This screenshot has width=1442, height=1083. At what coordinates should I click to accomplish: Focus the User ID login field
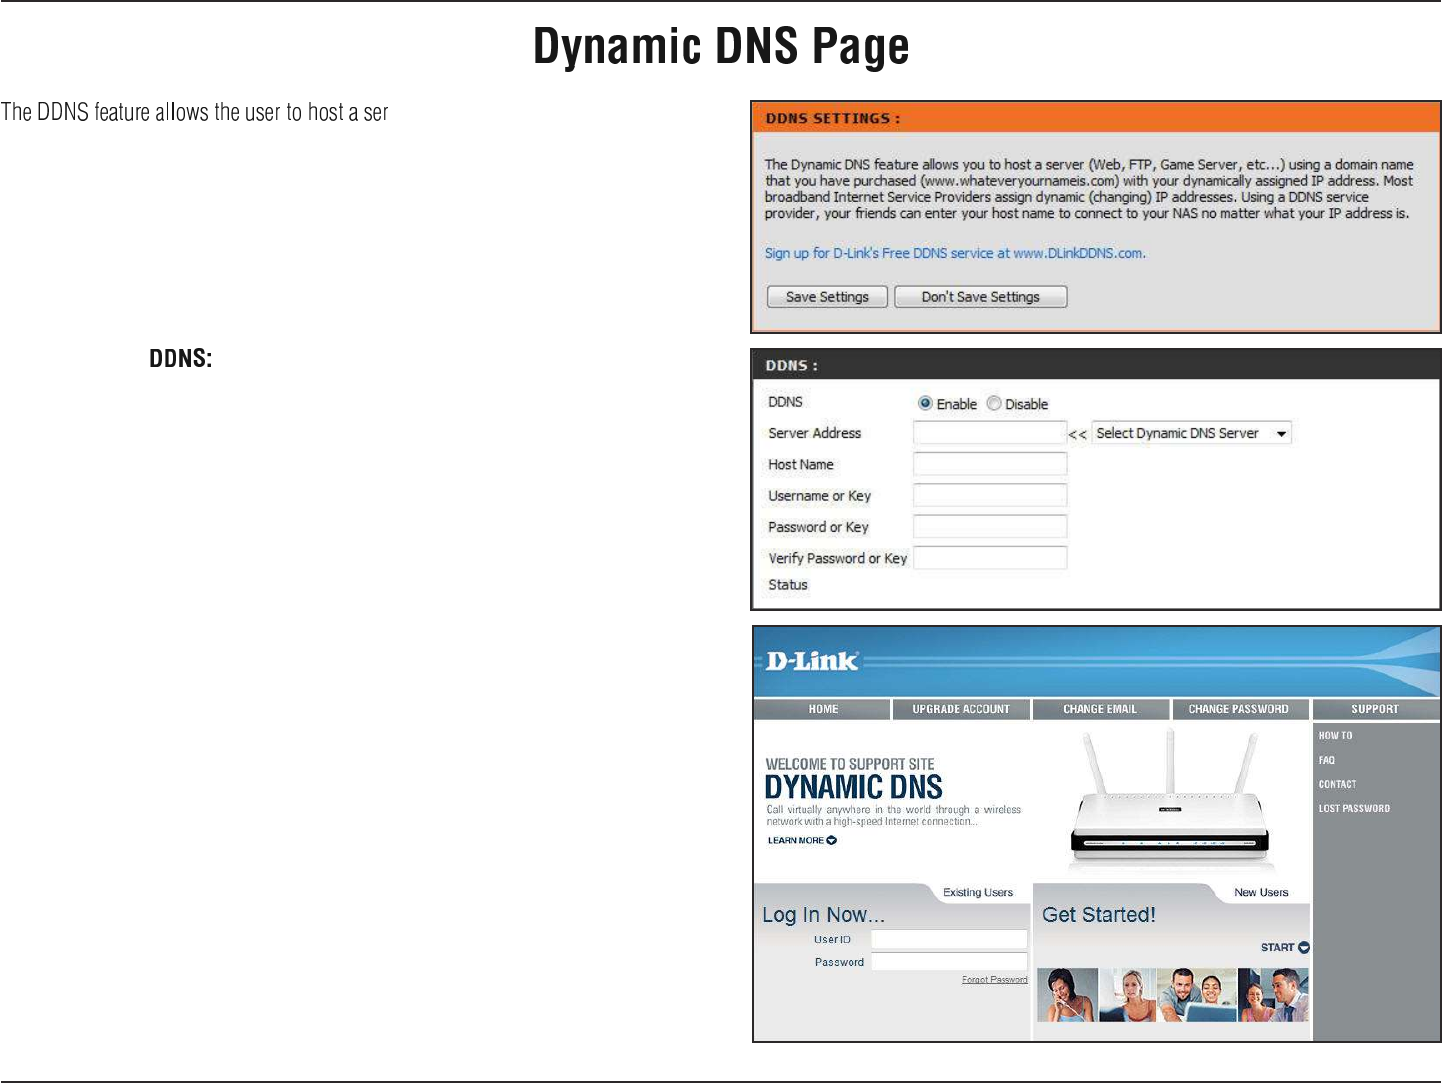(x=949, y=939)
